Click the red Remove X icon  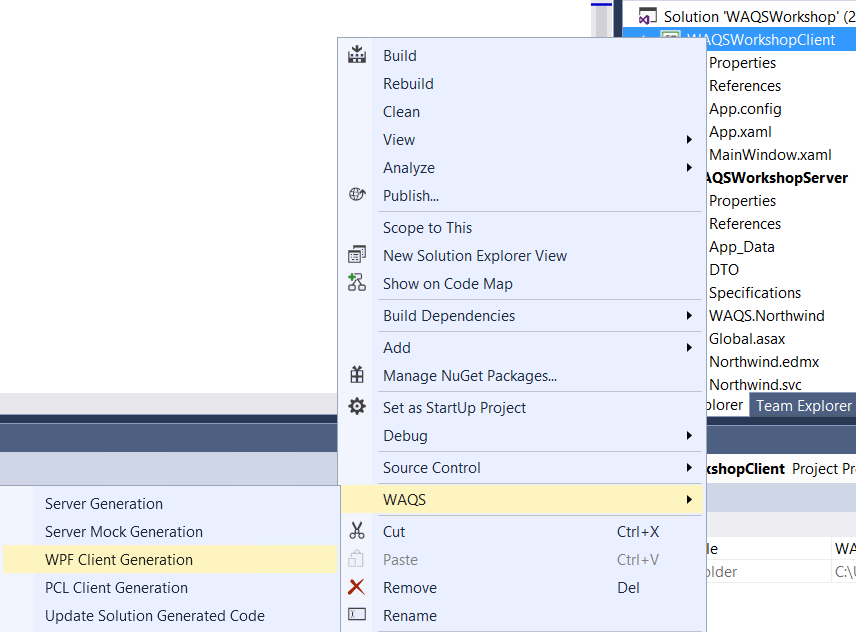coord(356,587)
